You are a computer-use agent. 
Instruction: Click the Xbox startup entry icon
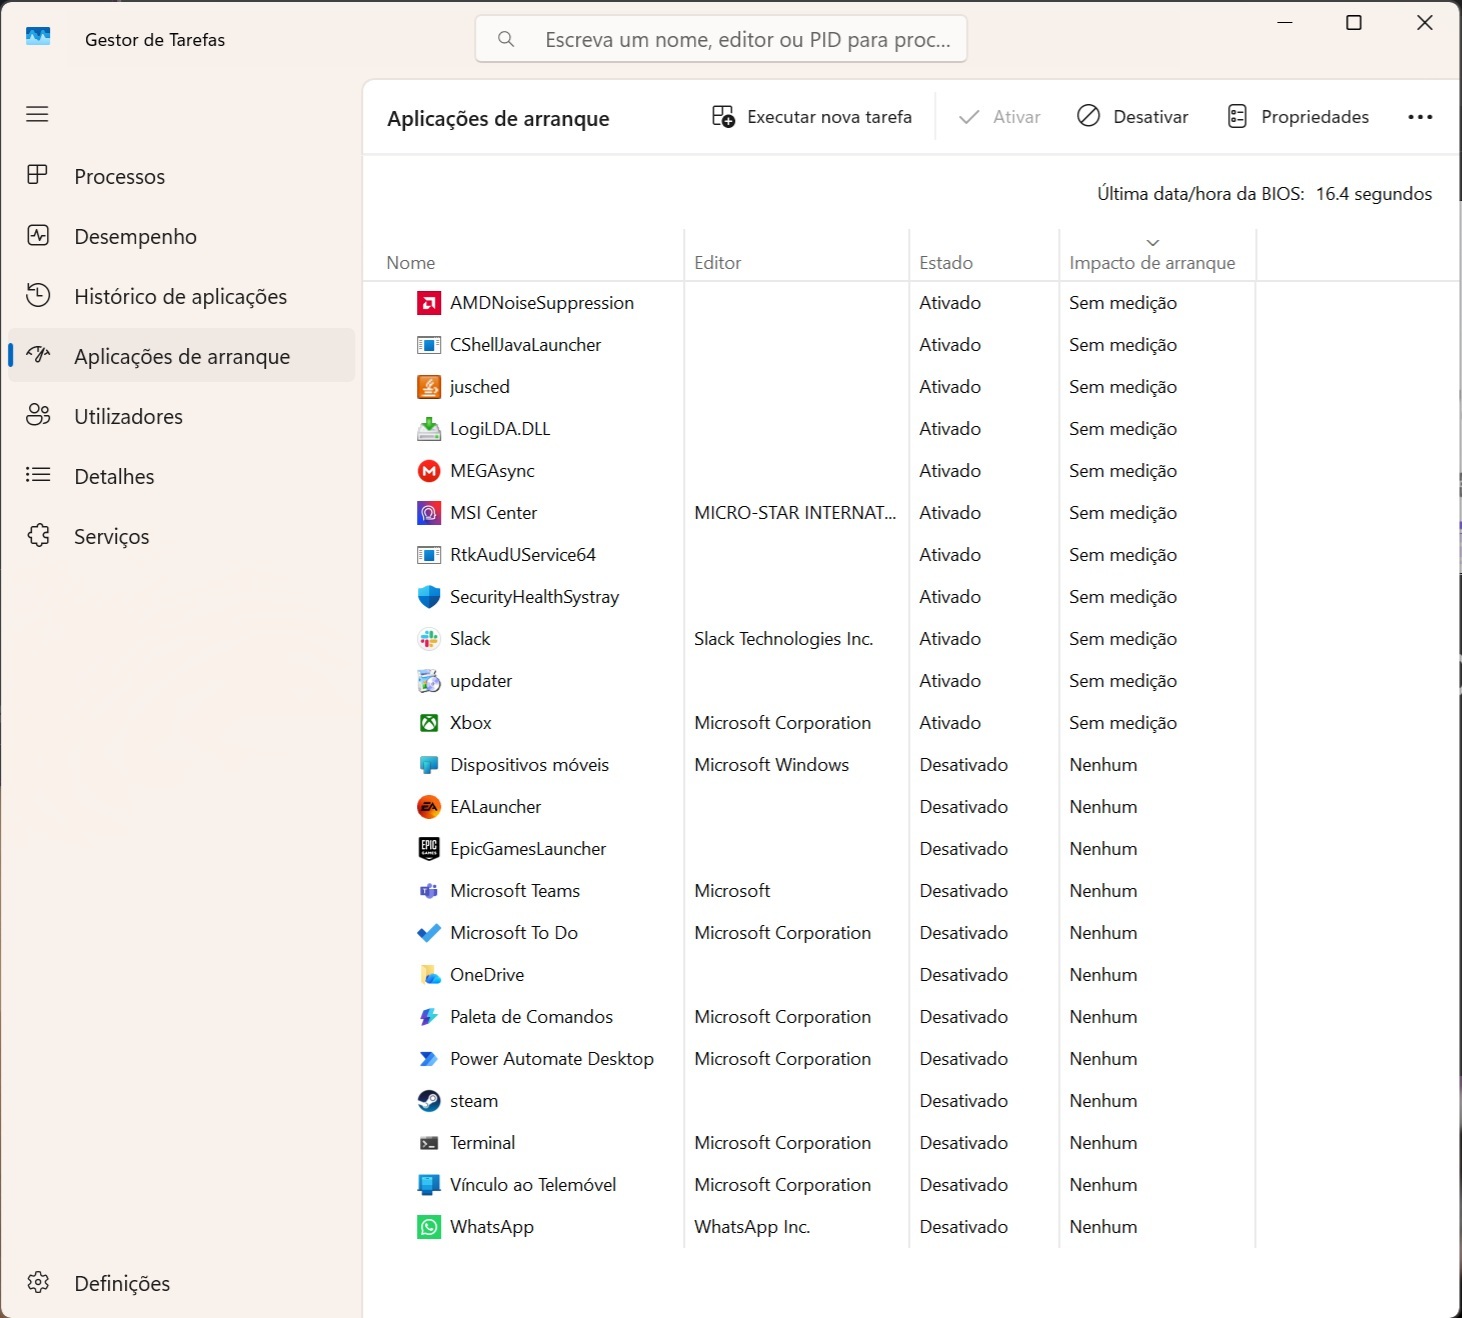429,723
